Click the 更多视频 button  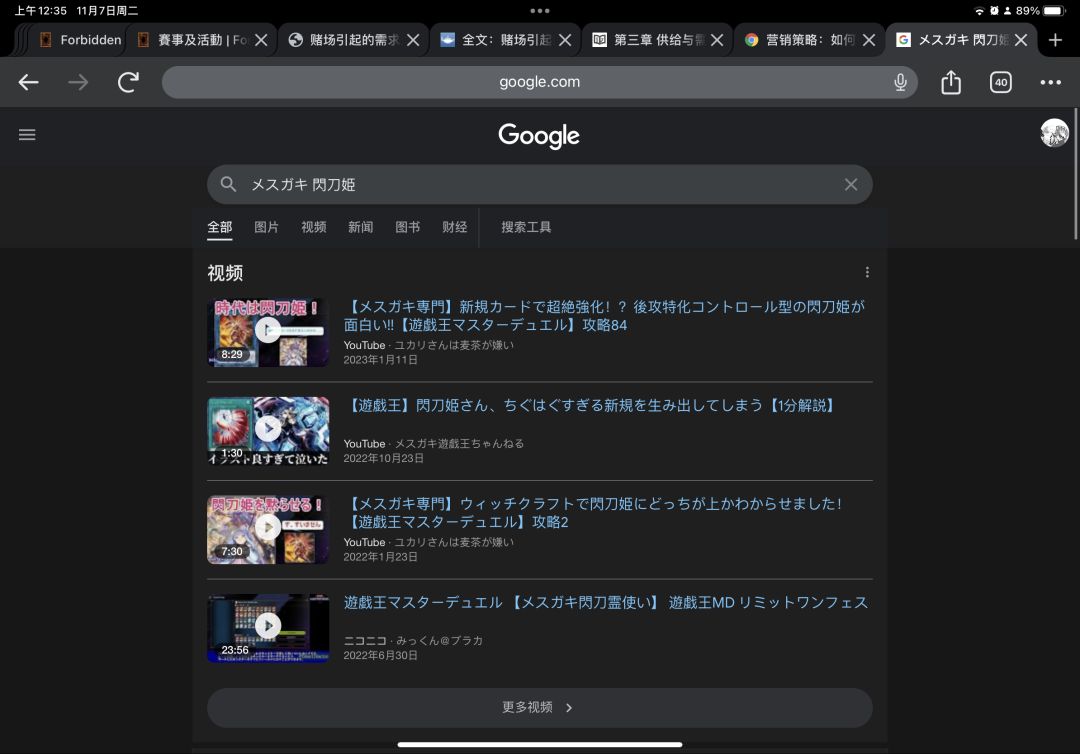(539, 708)
